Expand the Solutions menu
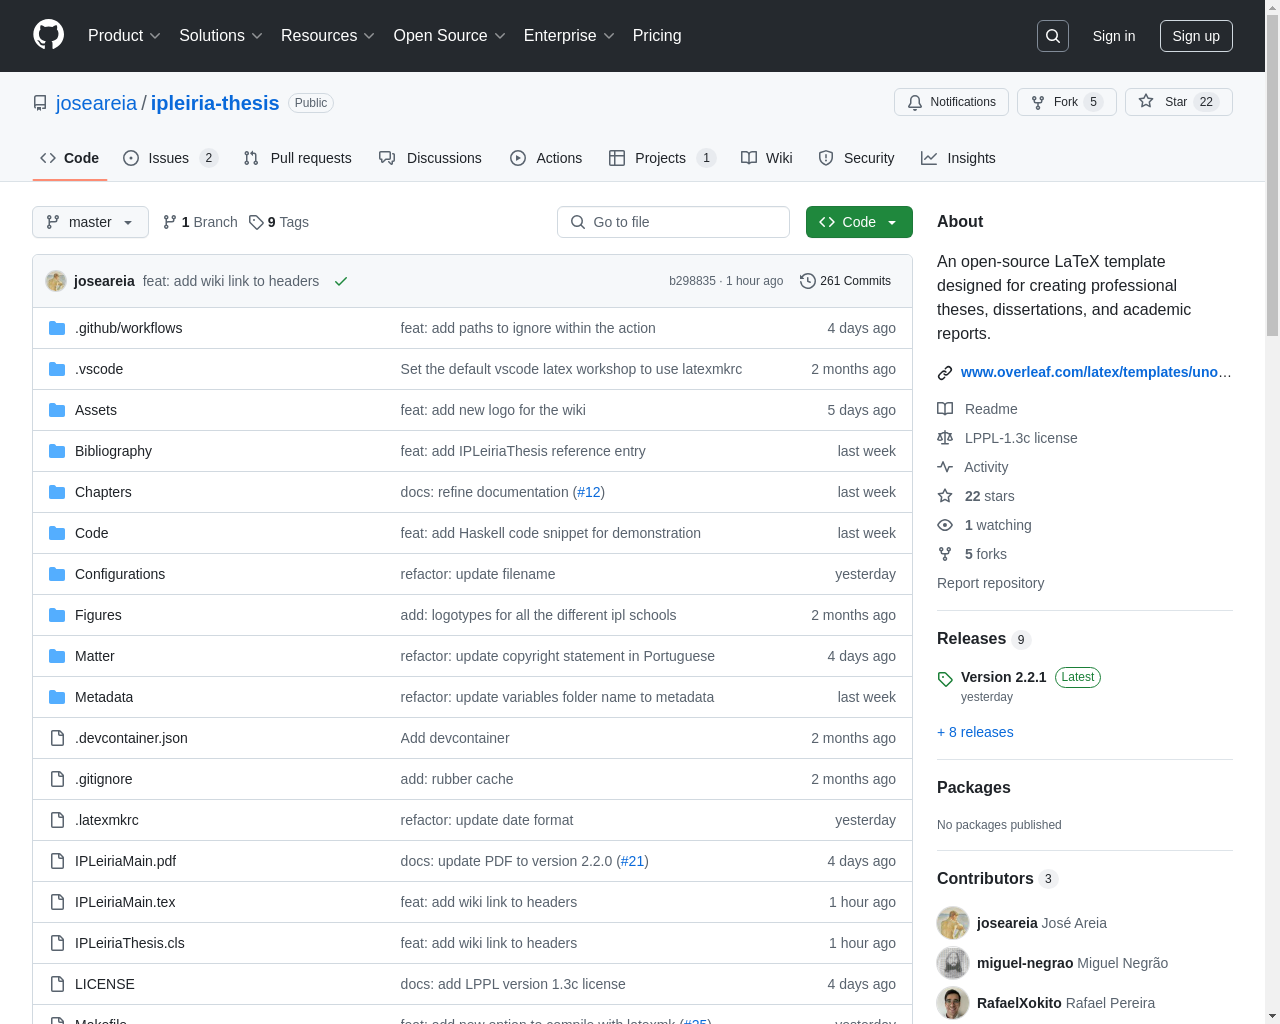This screenshot has width=1280, height=1024. [x=221, y=36]
